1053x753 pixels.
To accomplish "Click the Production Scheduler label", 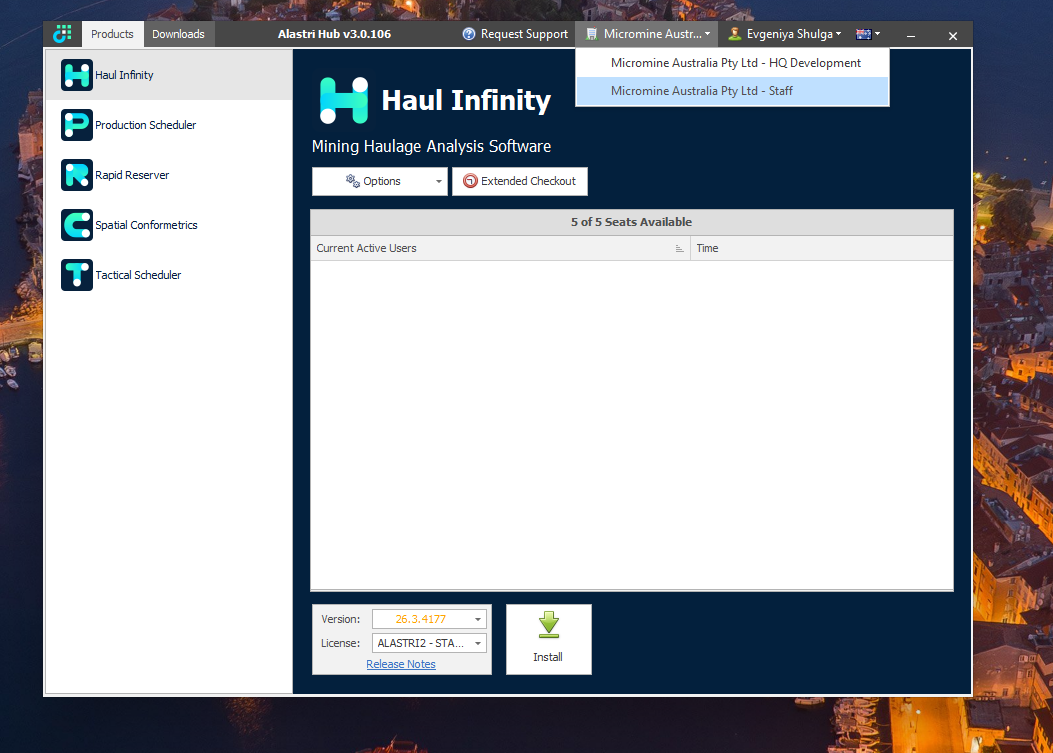I will (146, 125).
